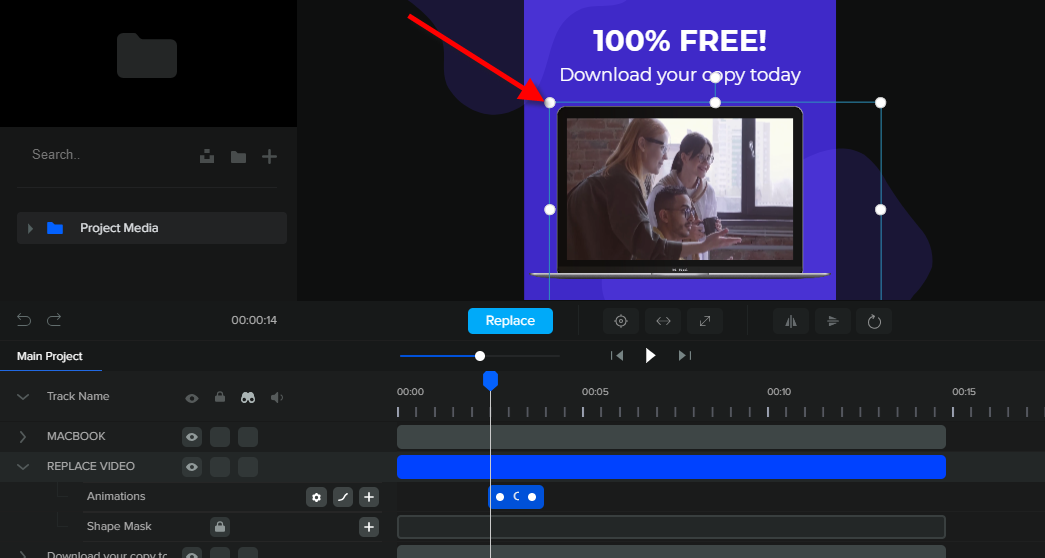Click the 00:00:14 timecode
The height and width of the screenshot is (558, 1045).
click(x=254, y=320)
